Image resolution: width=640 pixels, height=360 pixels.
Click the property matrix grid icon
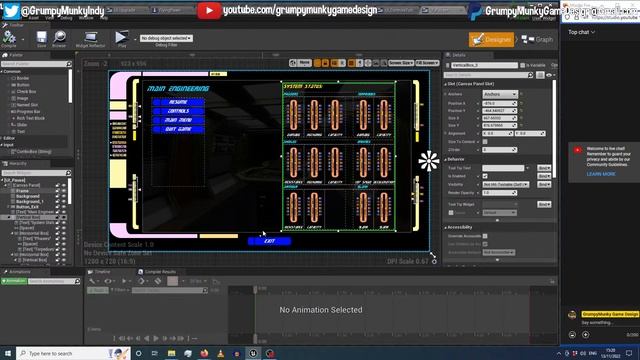[x=540, y=75]
